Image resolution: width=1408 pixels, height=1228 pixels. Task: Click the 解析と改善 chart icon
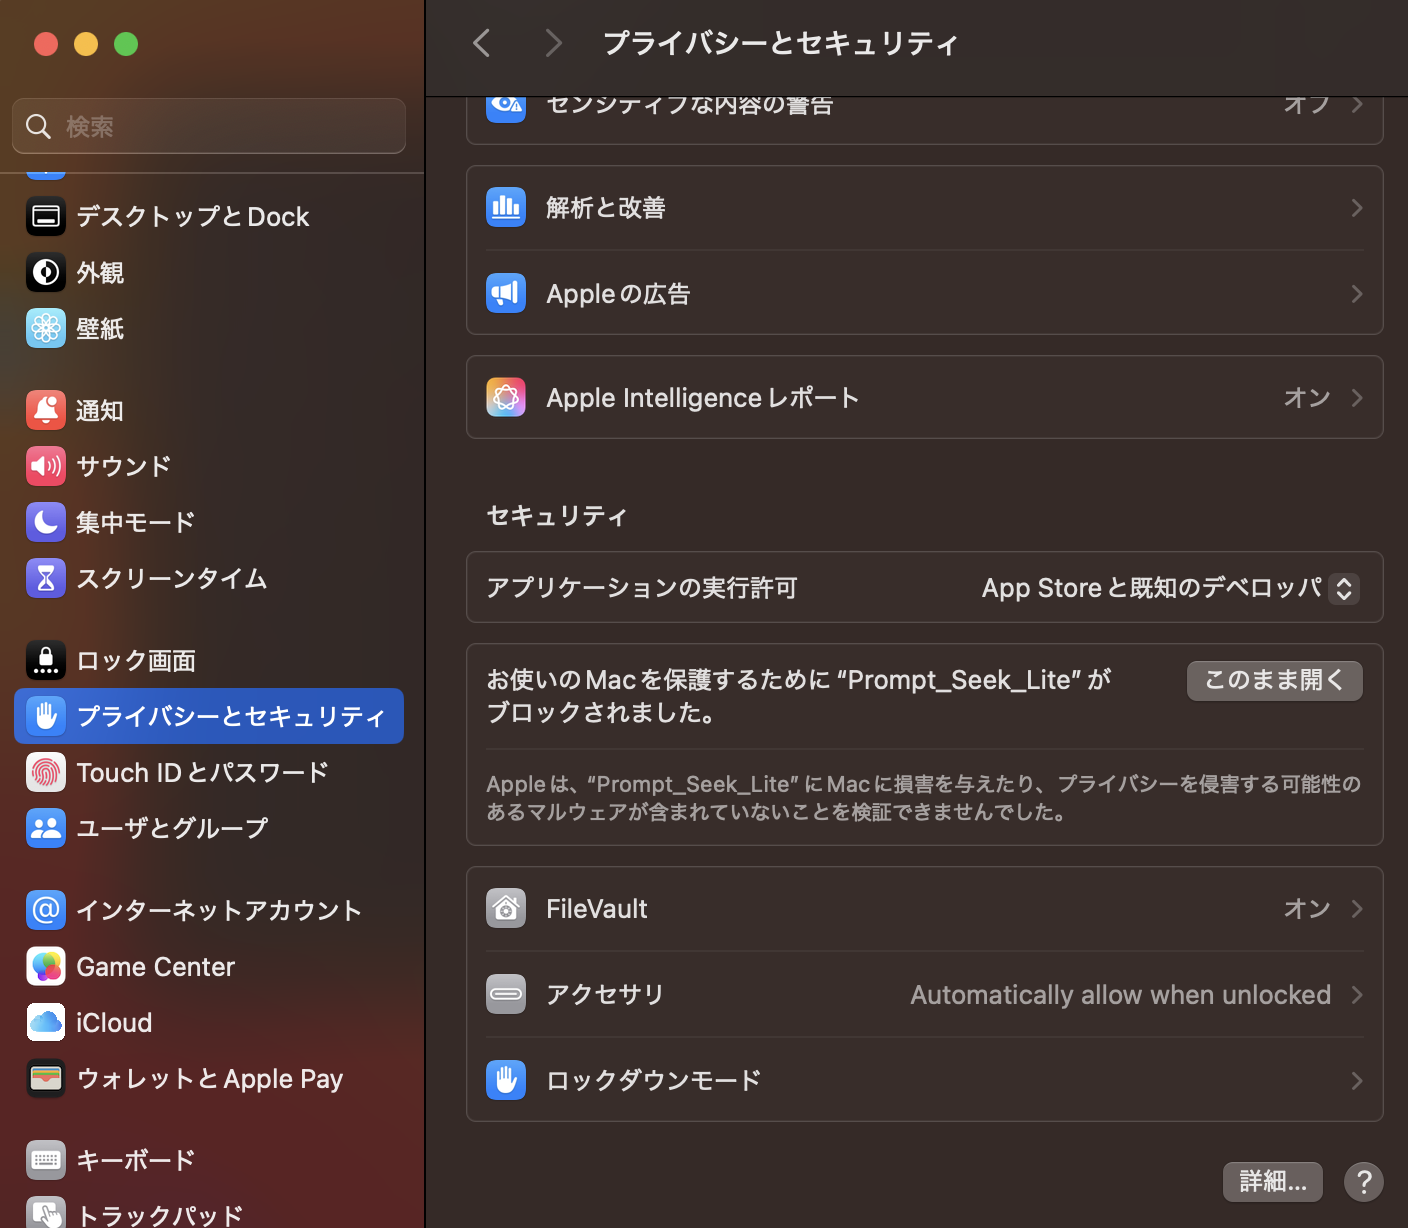pyautogui.click(x=506, y=207)
